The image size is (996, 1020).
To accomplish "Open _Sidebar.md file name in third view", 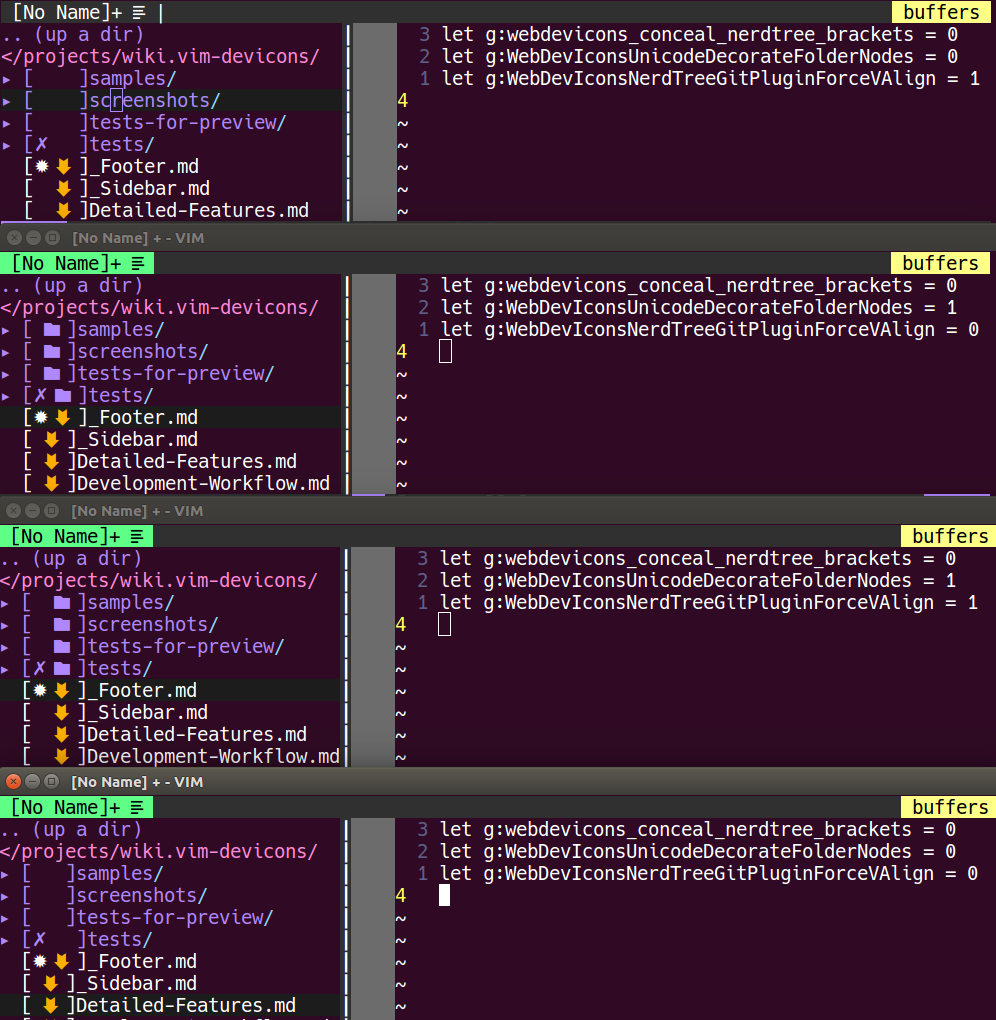I will (148, 712).
